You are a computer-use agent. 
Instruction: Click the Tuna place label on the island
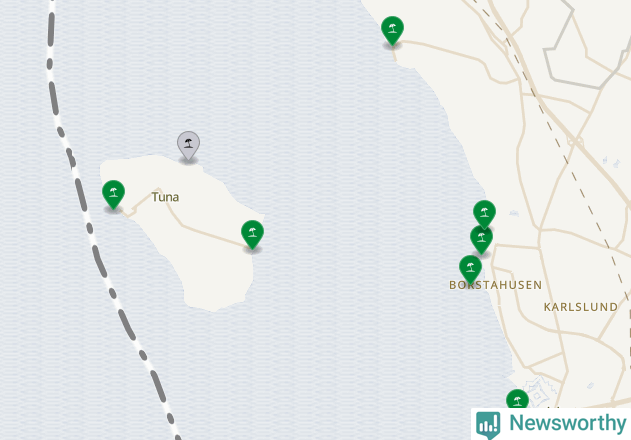pos(165,197)
